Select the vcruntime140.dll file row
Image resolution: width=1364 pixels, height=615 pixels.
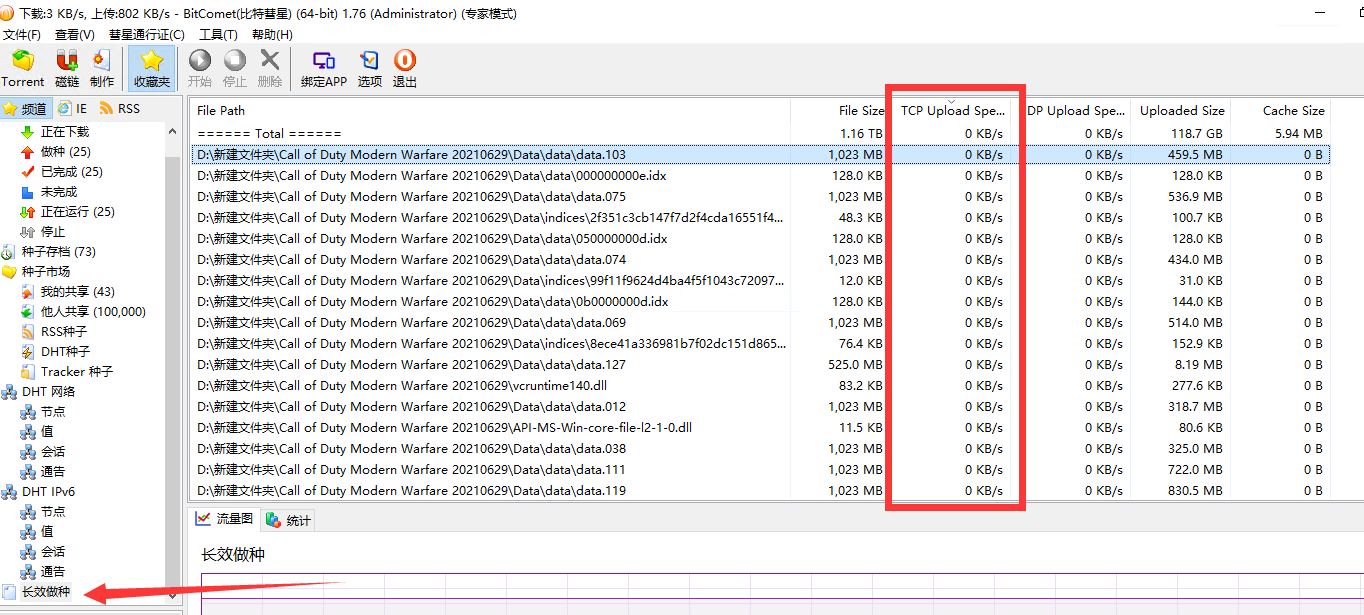point(760,385)
